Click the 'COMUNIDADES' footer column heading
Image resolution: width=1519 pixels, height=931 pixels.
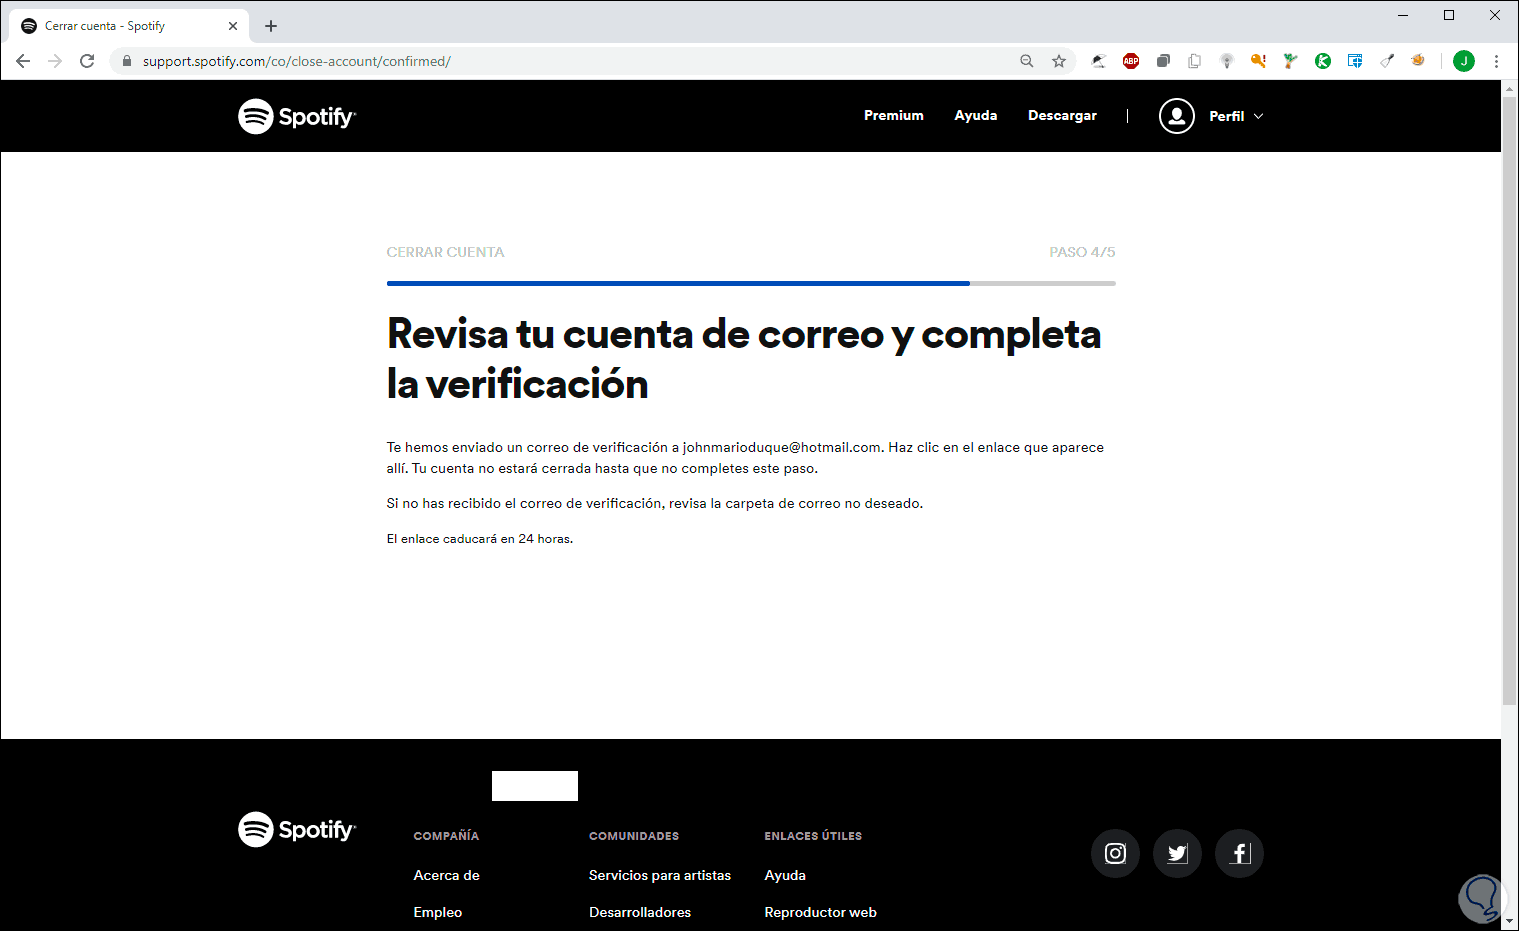pos(634,836)
